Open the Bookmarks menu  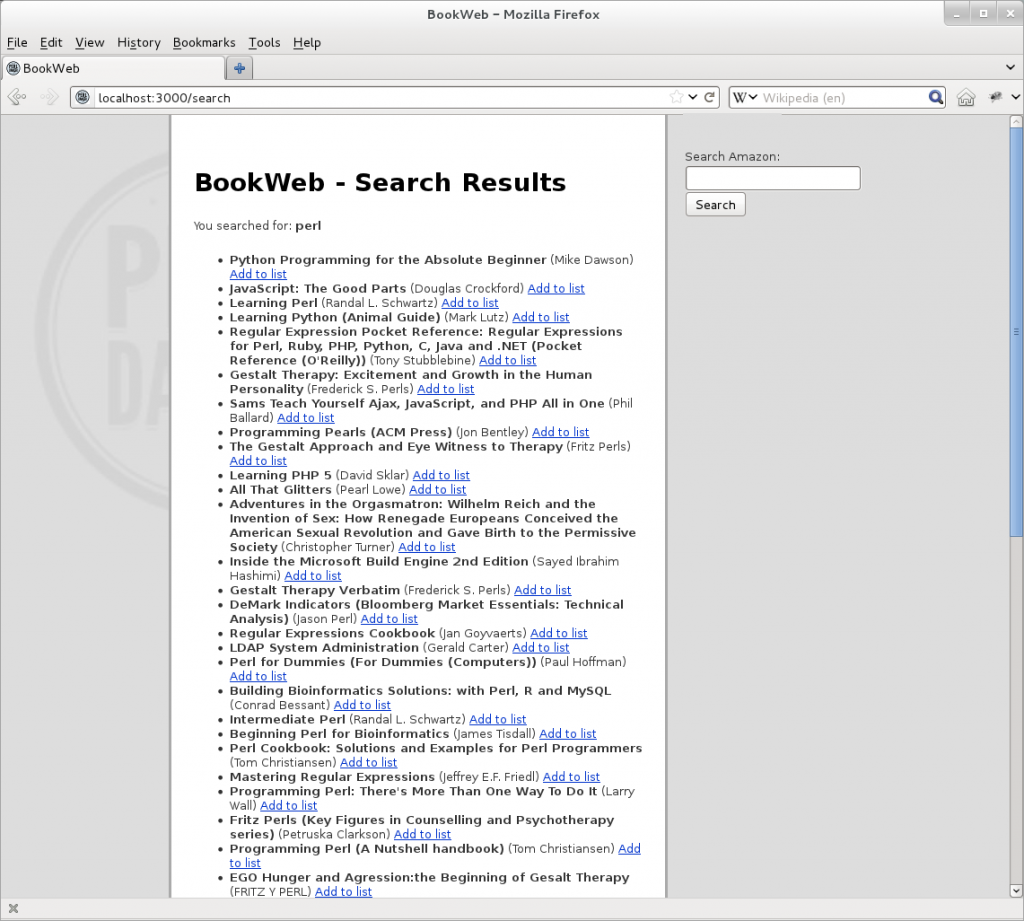(204, 42)
